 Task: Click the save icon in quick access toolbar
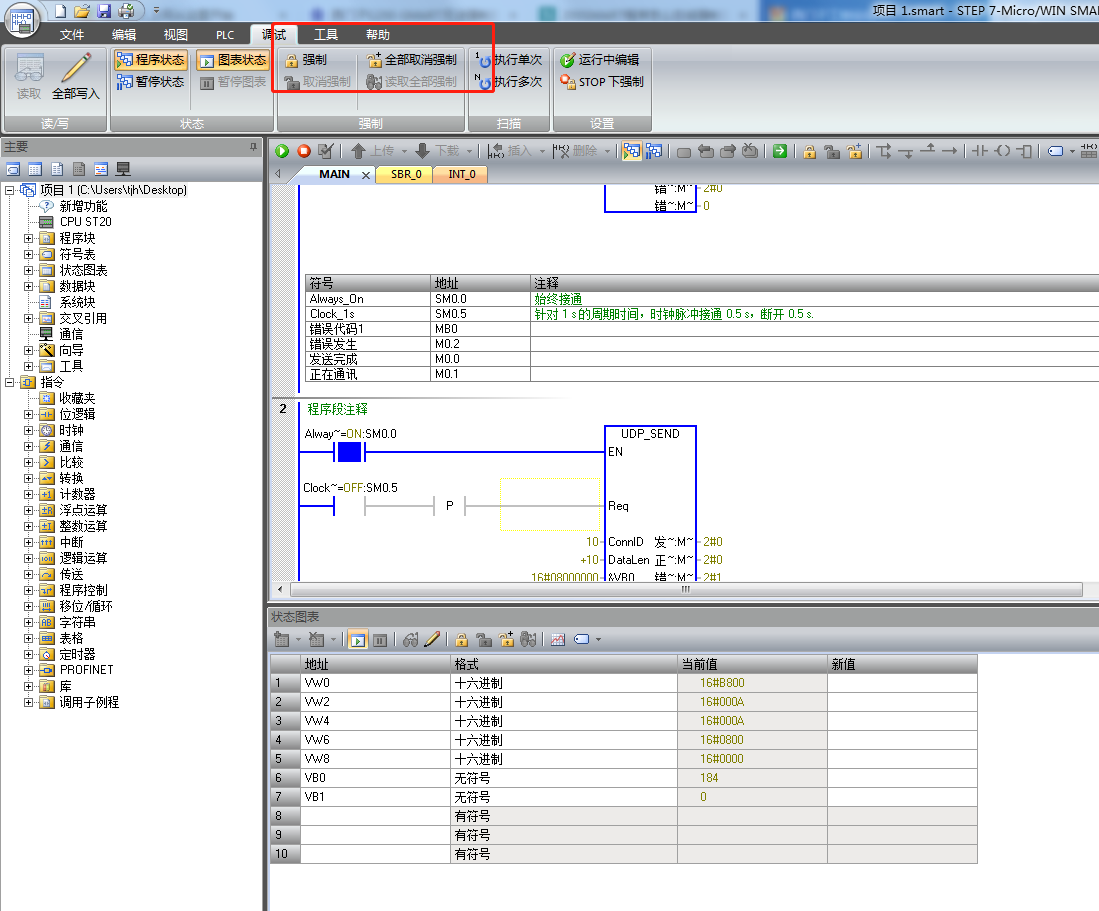104,11
